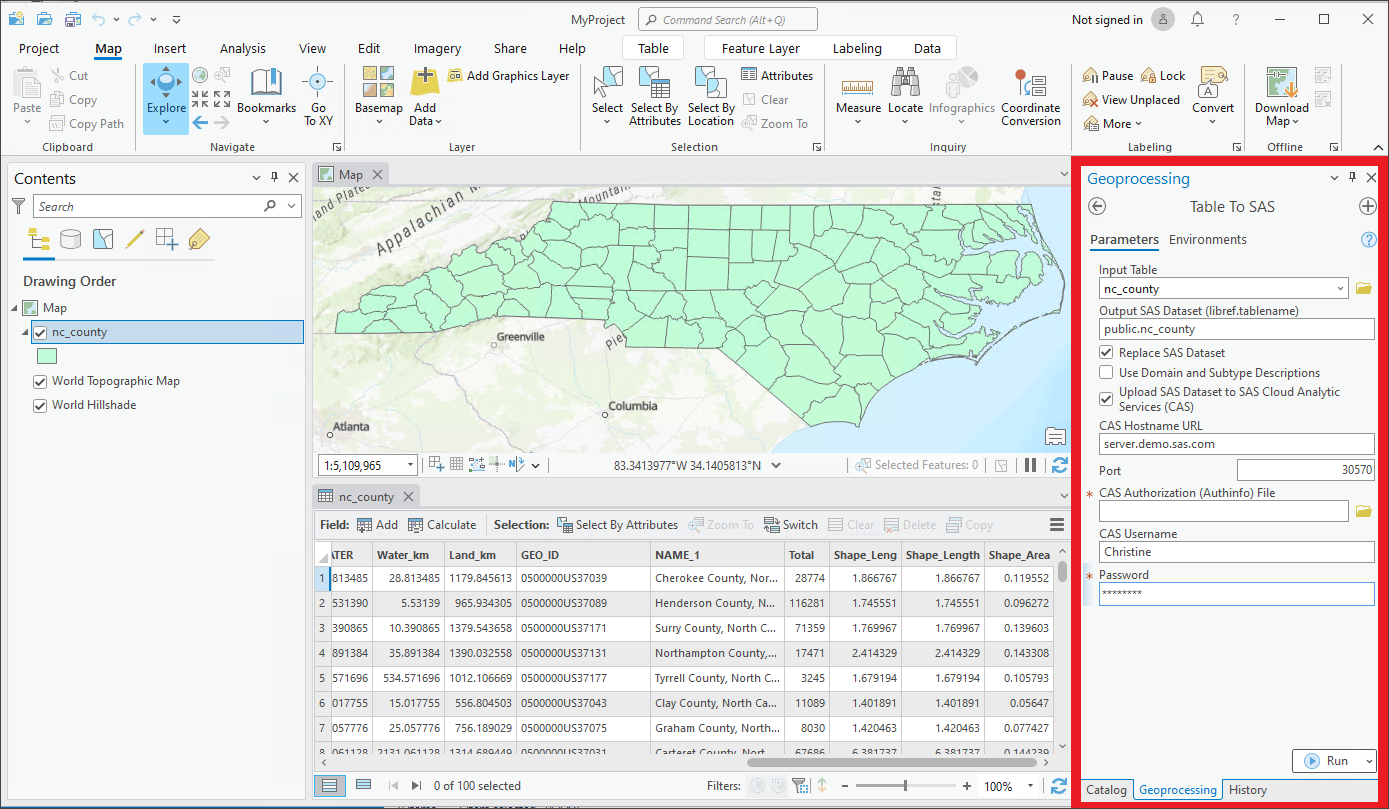This screenshot has height=809, width=1389.
Task: Uncheck Replace SAS Dataset
Action: (1106, 352)
